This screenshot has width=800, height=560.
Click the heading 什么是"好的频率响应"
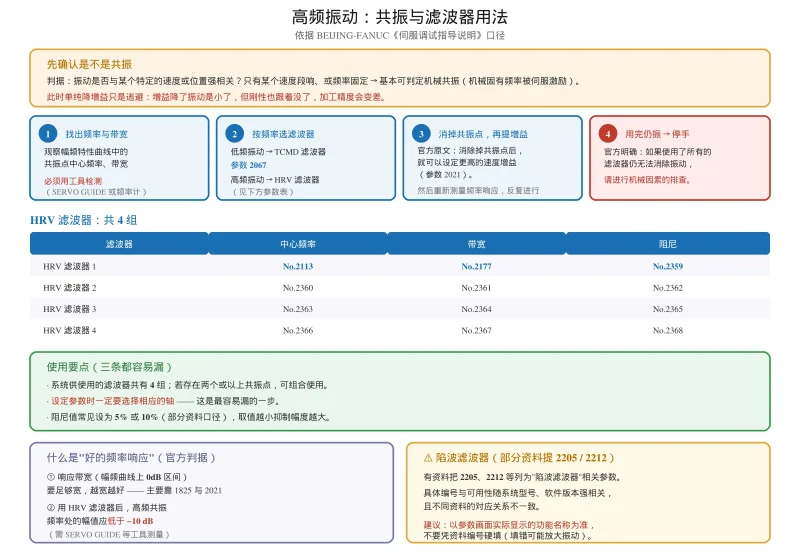tap(100, 457)
